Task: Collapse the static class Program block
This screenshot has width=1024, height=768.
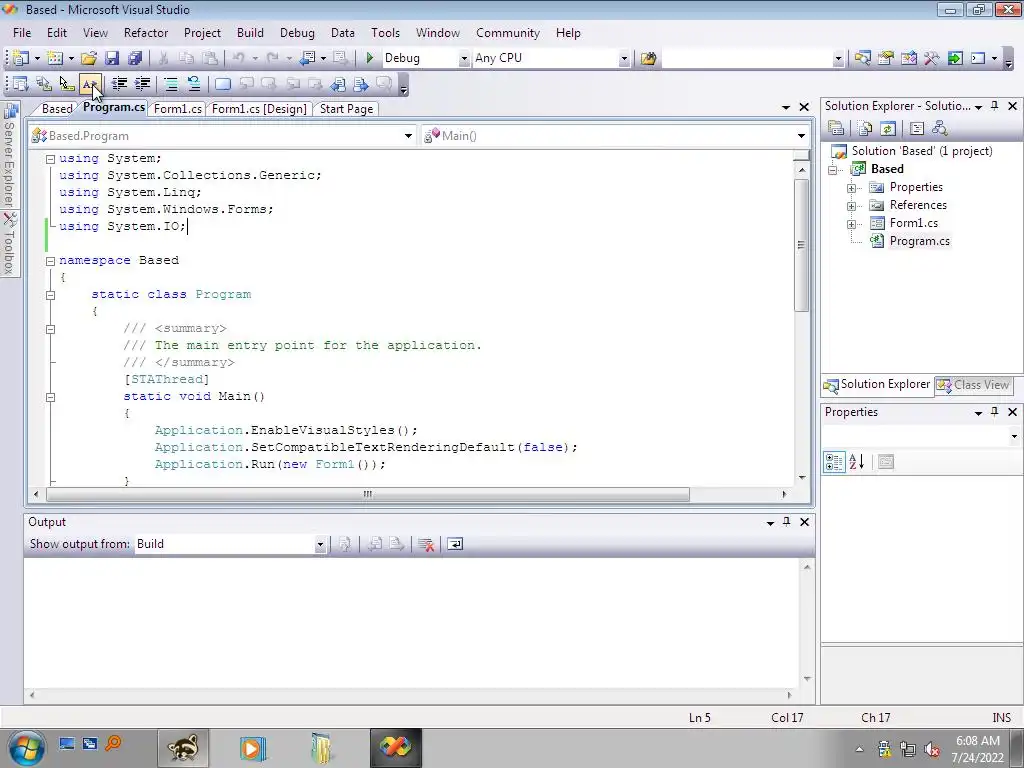Action: point(50,295)
